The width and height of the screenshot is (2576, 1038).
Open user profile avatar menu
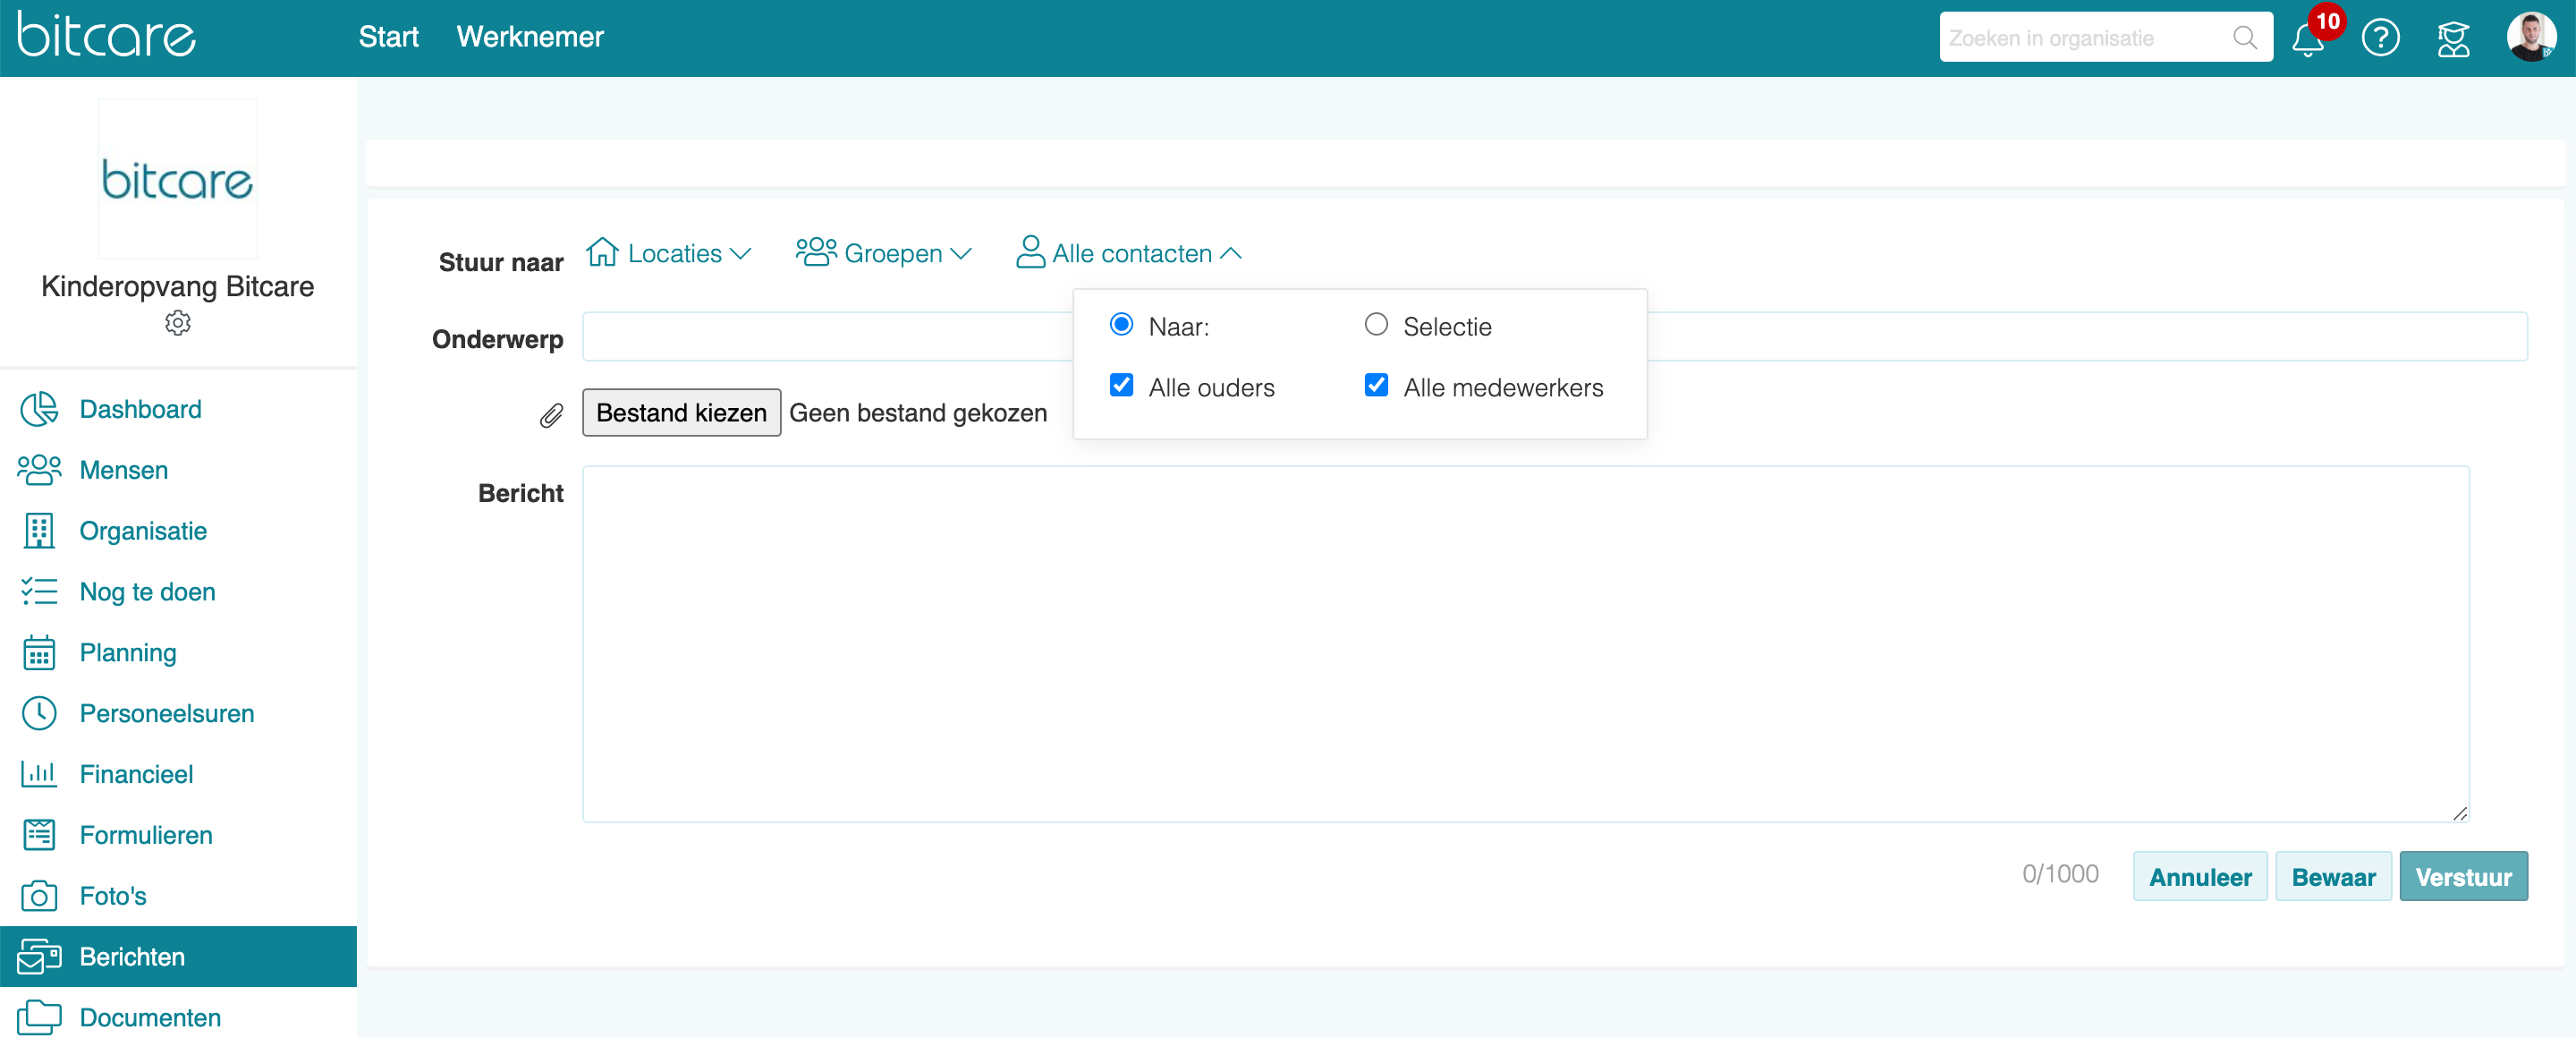(2531, 37)
